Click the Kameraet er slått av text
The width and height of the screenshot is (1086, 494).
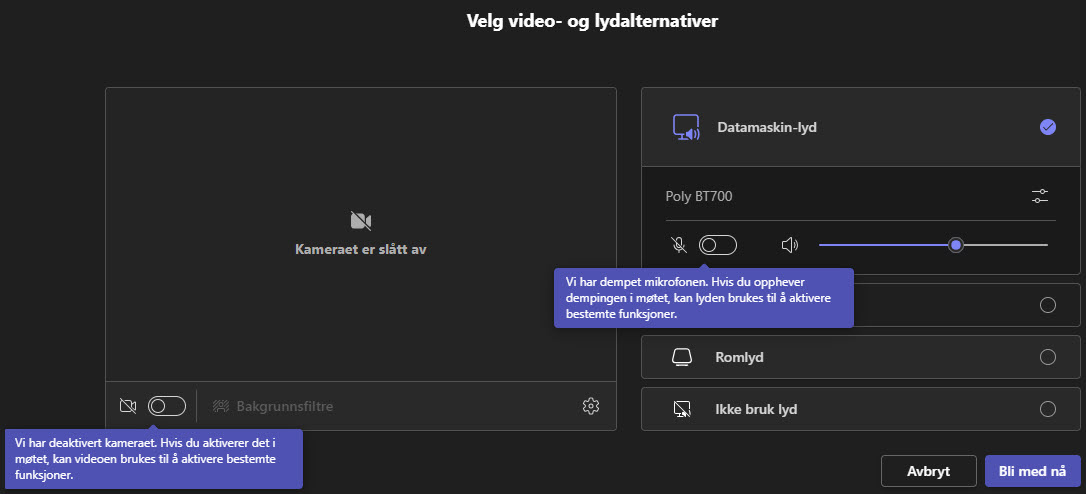tap(361, 249)
